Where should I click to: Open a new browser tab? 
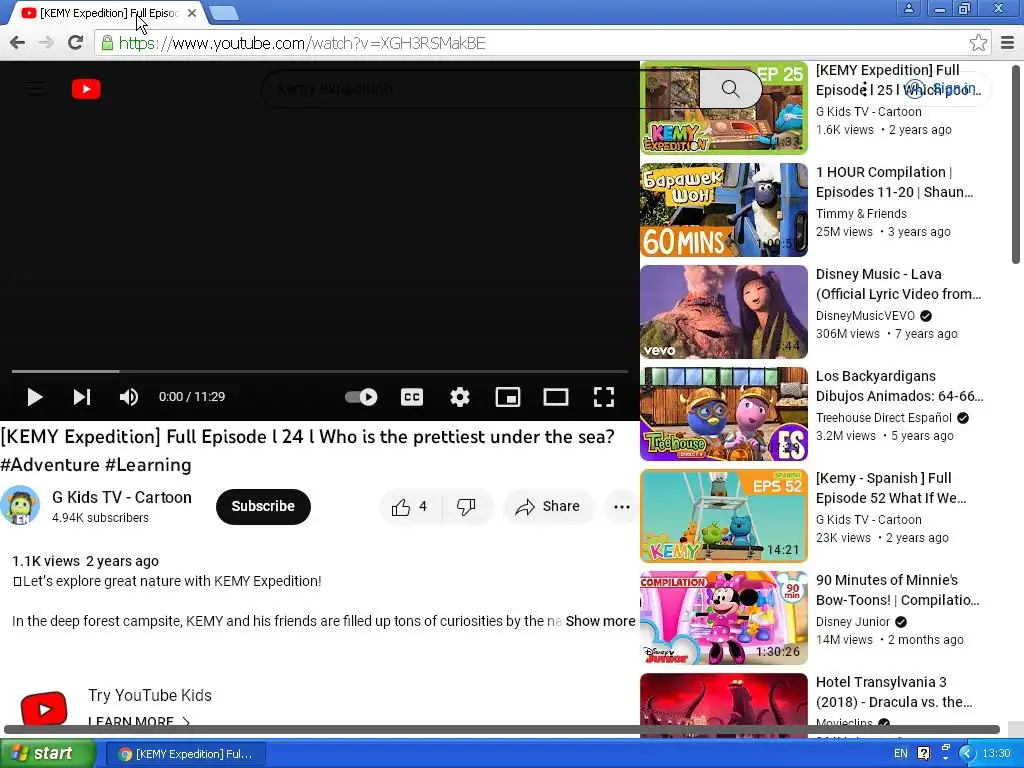click(224, 12)
